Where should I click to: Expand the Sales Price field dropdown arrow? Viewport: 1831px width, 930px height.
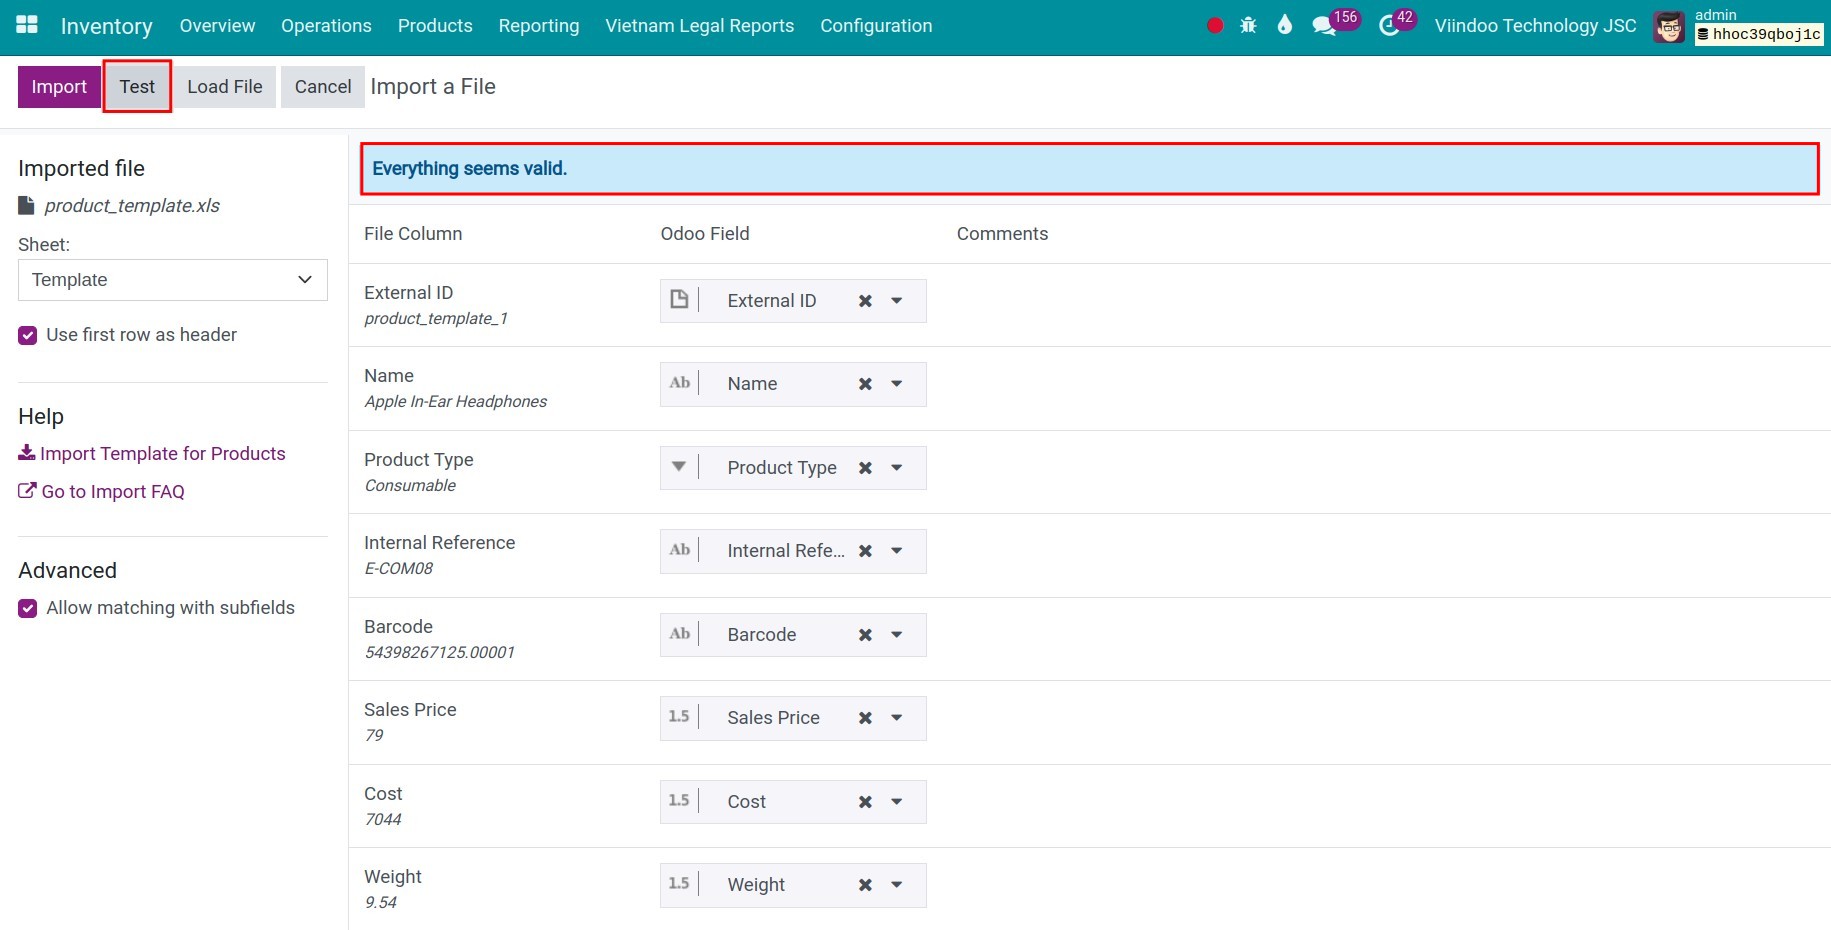point(897,718)
